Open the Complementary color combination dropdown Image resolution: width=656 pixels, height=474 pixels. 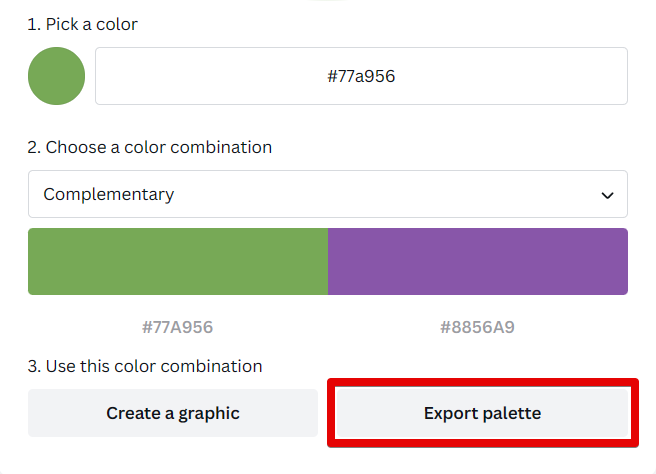(x=327, y=194)
